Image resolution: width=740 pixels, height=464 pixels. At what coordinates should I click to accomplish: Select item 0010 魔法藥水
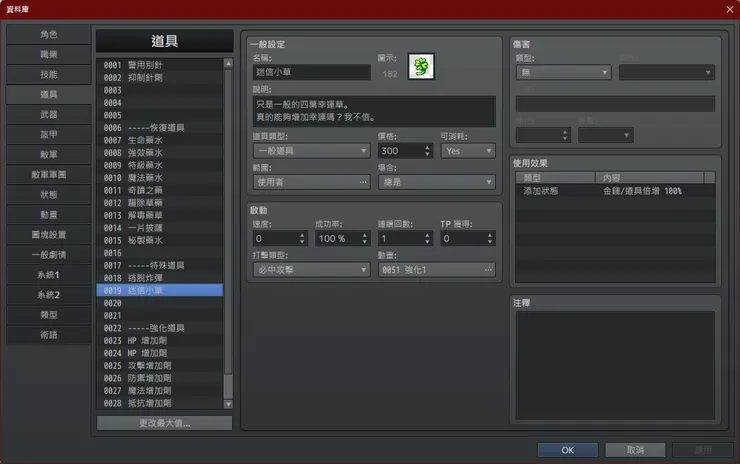click(x=160, y=178)
